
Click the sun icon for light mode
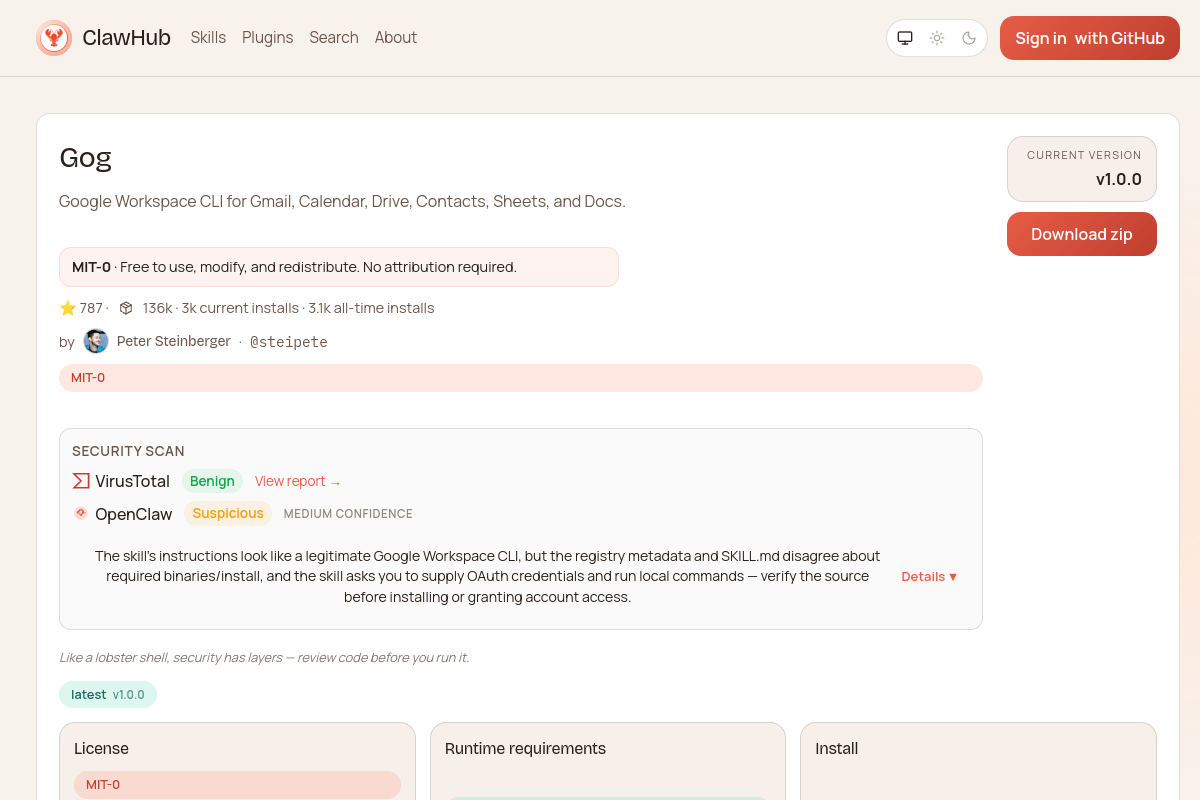point(937,37)
